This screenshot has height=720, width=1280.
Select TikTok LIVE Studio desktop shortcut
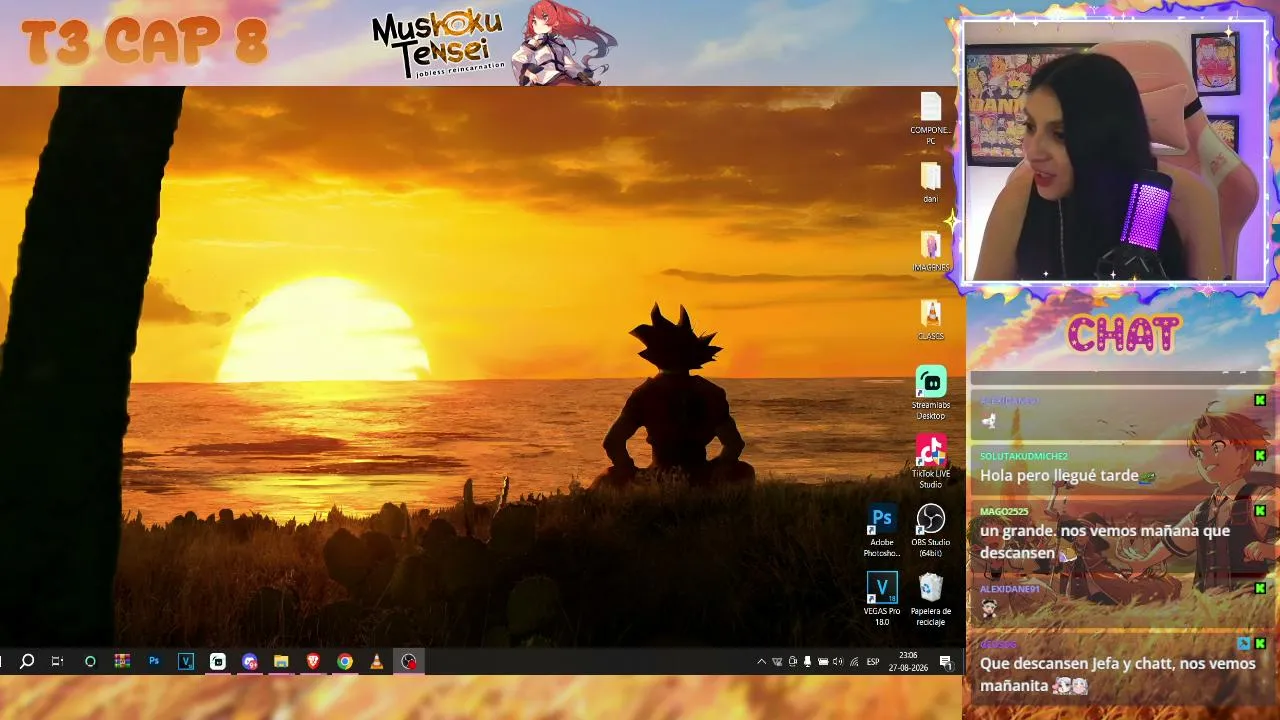coord(931,462)
